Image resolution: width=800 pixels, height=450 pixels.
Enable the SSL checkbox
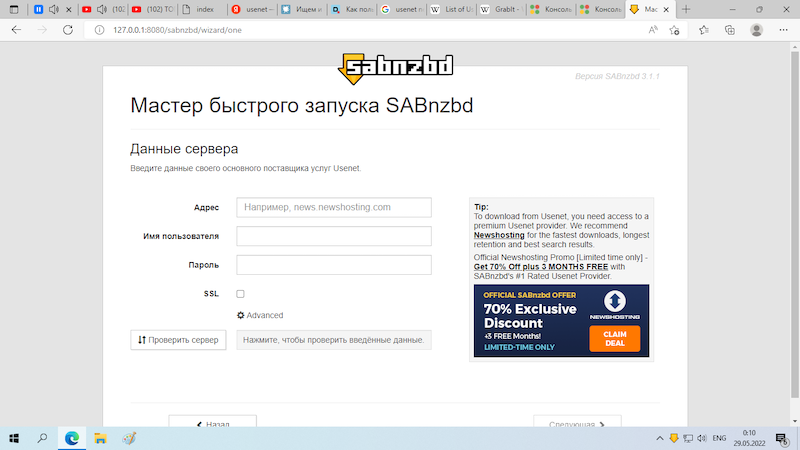(x=240, y=294)
